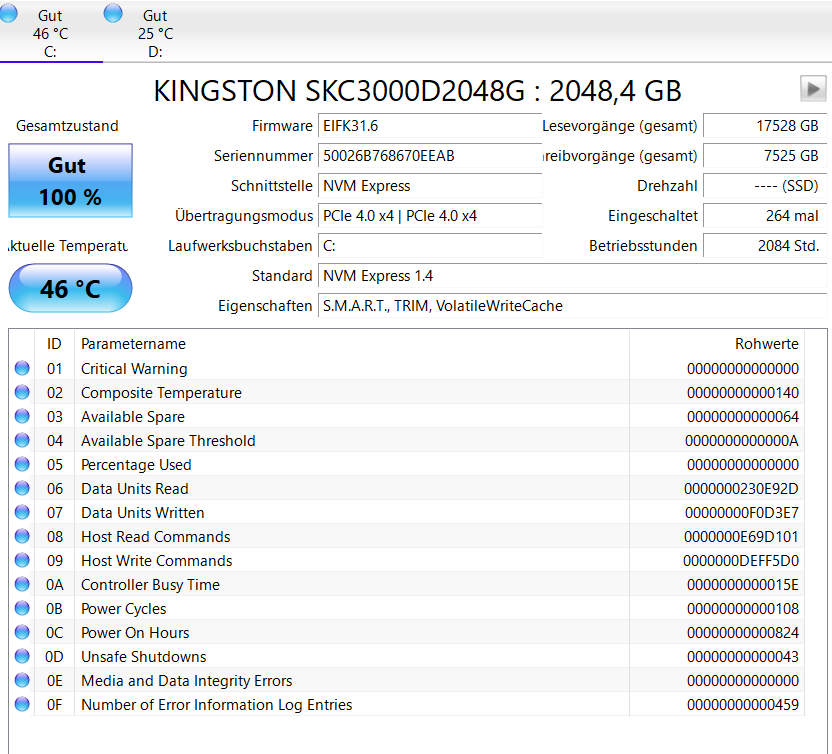This screenshot has width=832, height=754.
Task: Click raw value 00000000000108
Action: 743,609
